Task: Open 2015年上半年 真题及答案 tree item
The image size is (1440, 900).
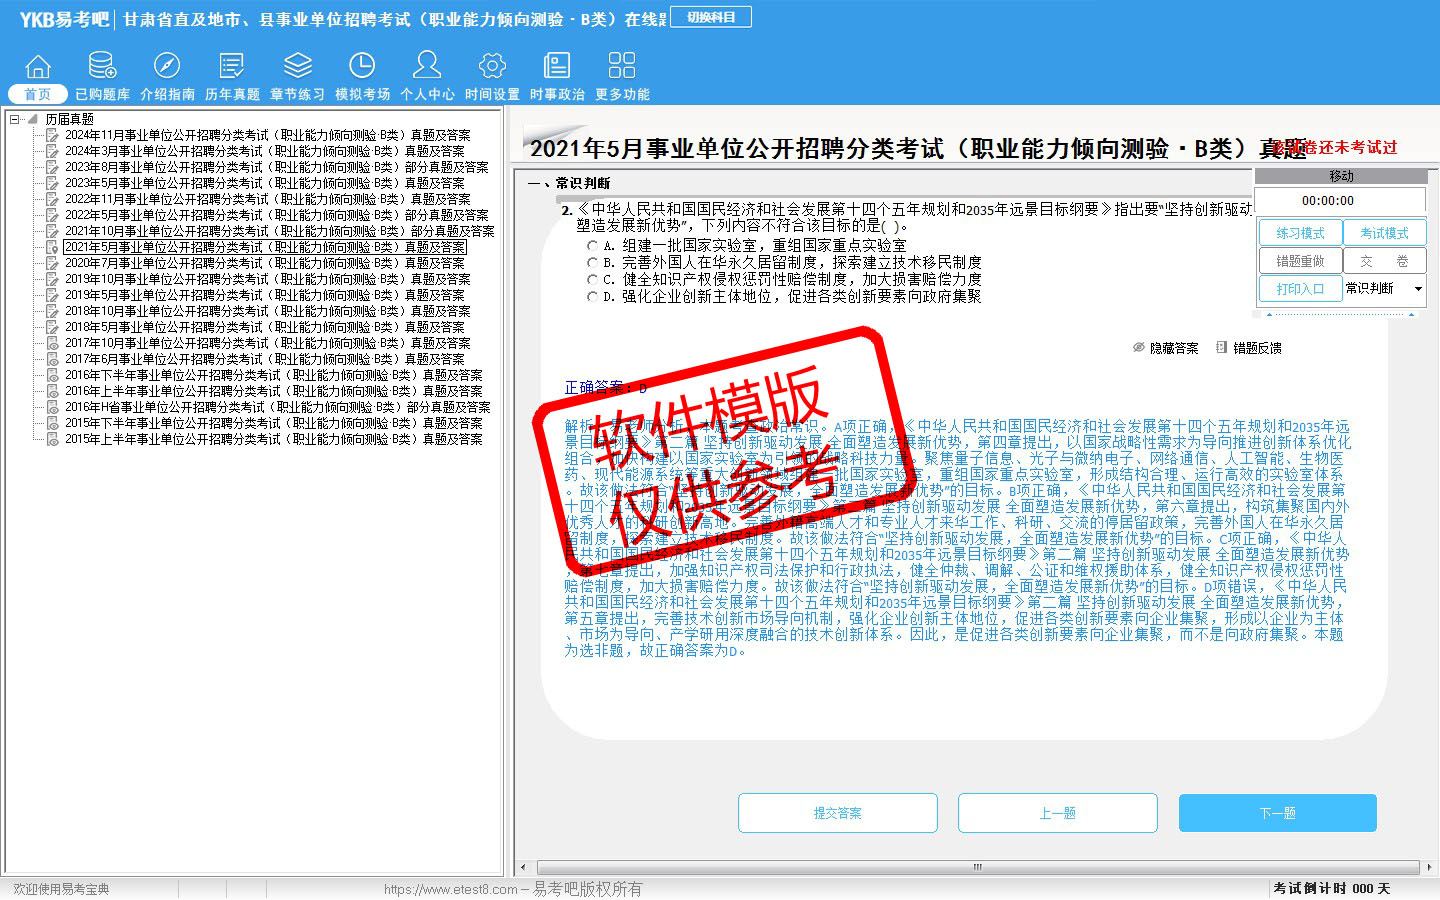Action: [x=274, y=439]
